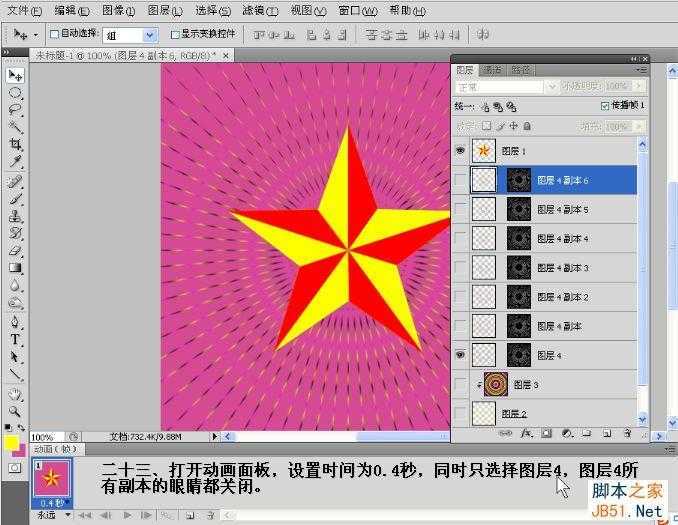Open the 永远 looping options dropdown
Viewport: 678px width, 525px height.
(x=67, y=515)
